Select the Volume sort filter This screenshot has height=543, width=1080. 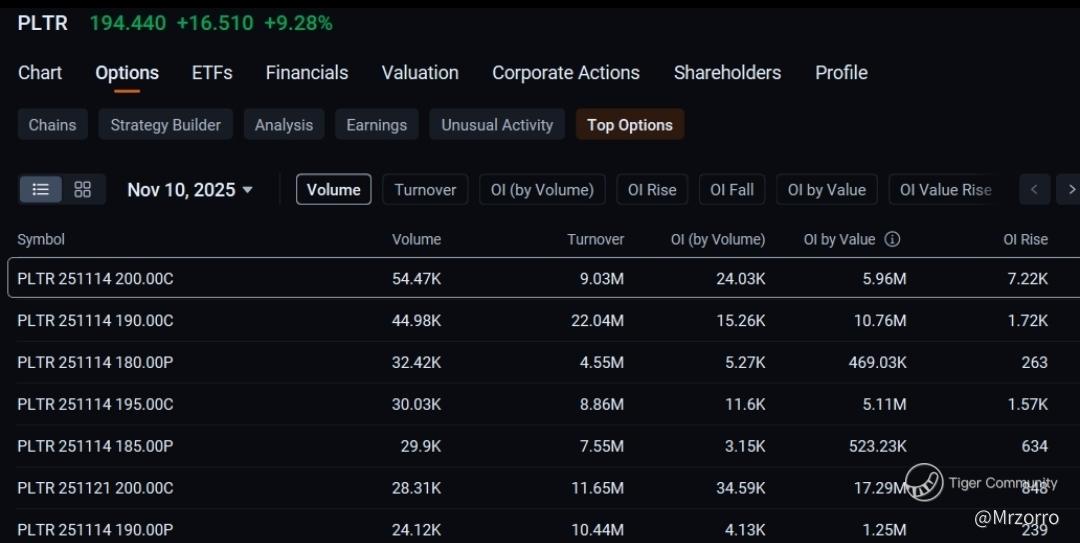[333, 190]
